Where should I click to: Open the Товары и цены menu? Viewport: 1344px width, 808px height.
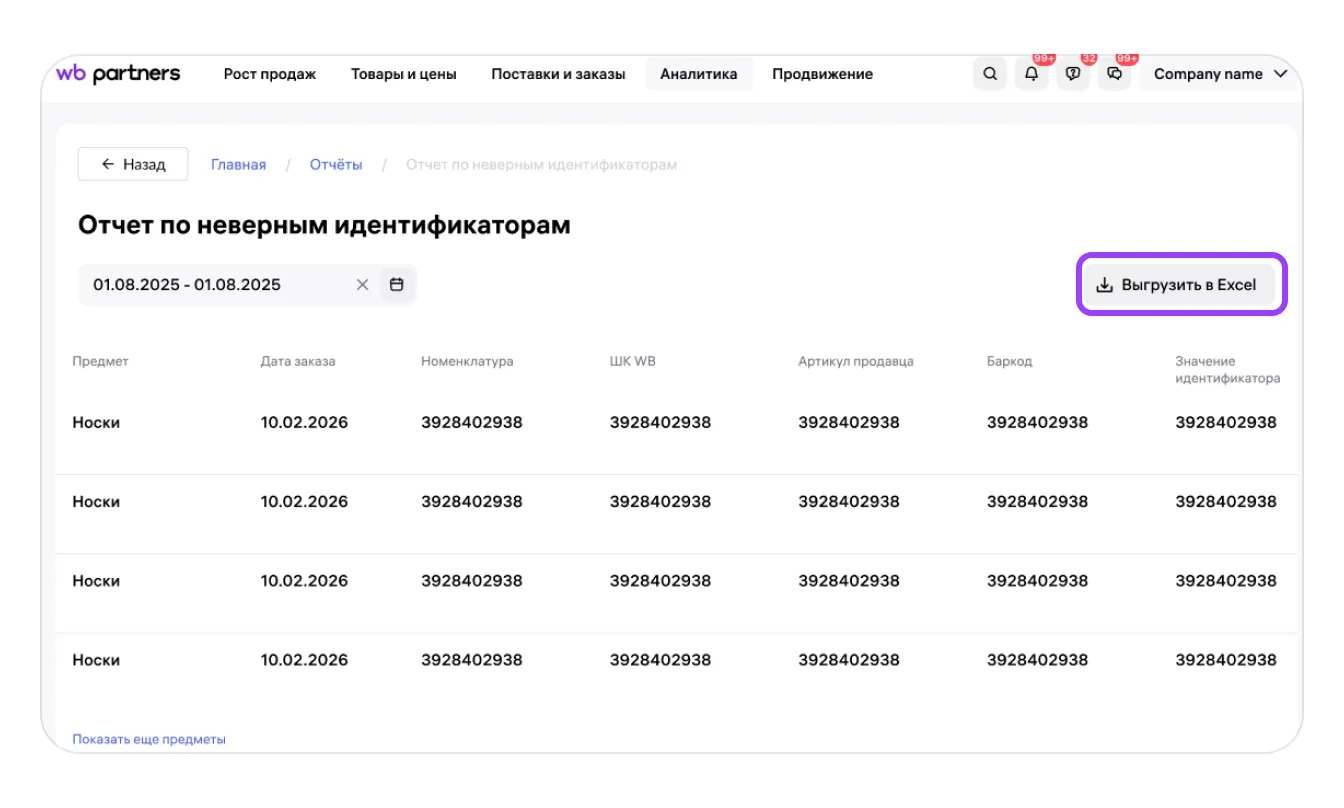coord(403,74)
